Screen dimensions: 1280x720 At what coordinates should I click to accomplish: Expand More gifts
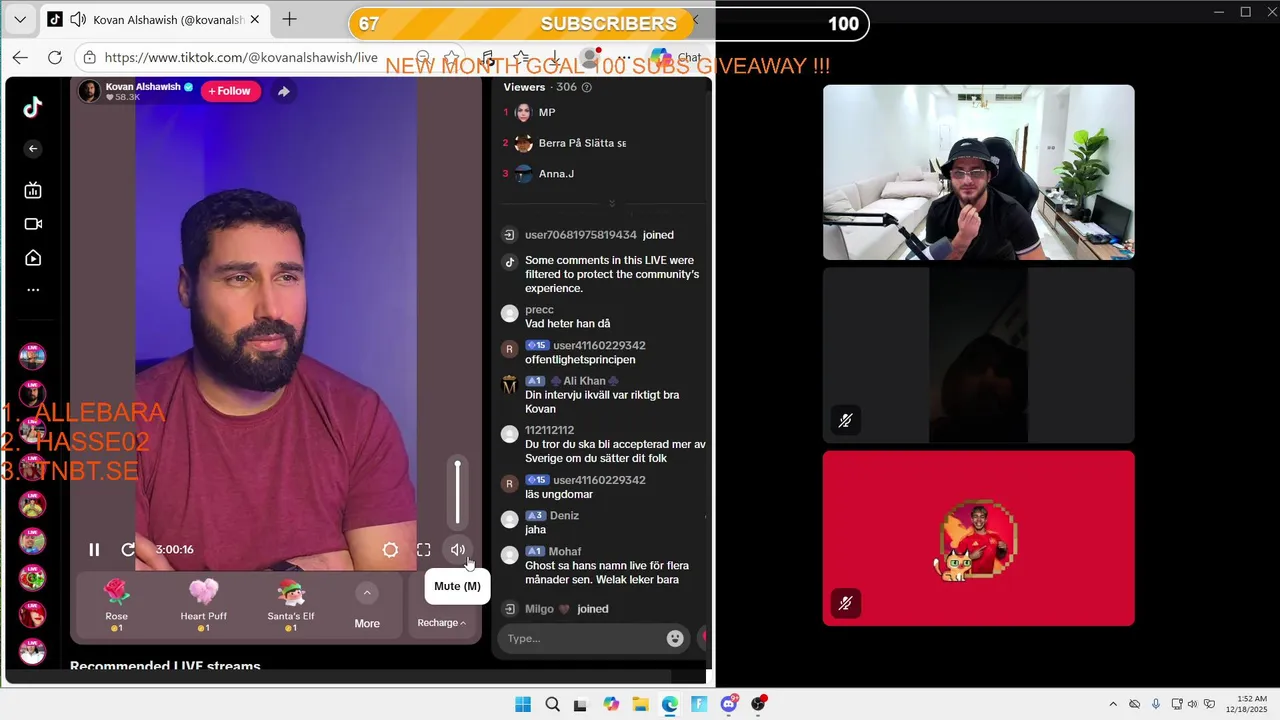(367, 606)
